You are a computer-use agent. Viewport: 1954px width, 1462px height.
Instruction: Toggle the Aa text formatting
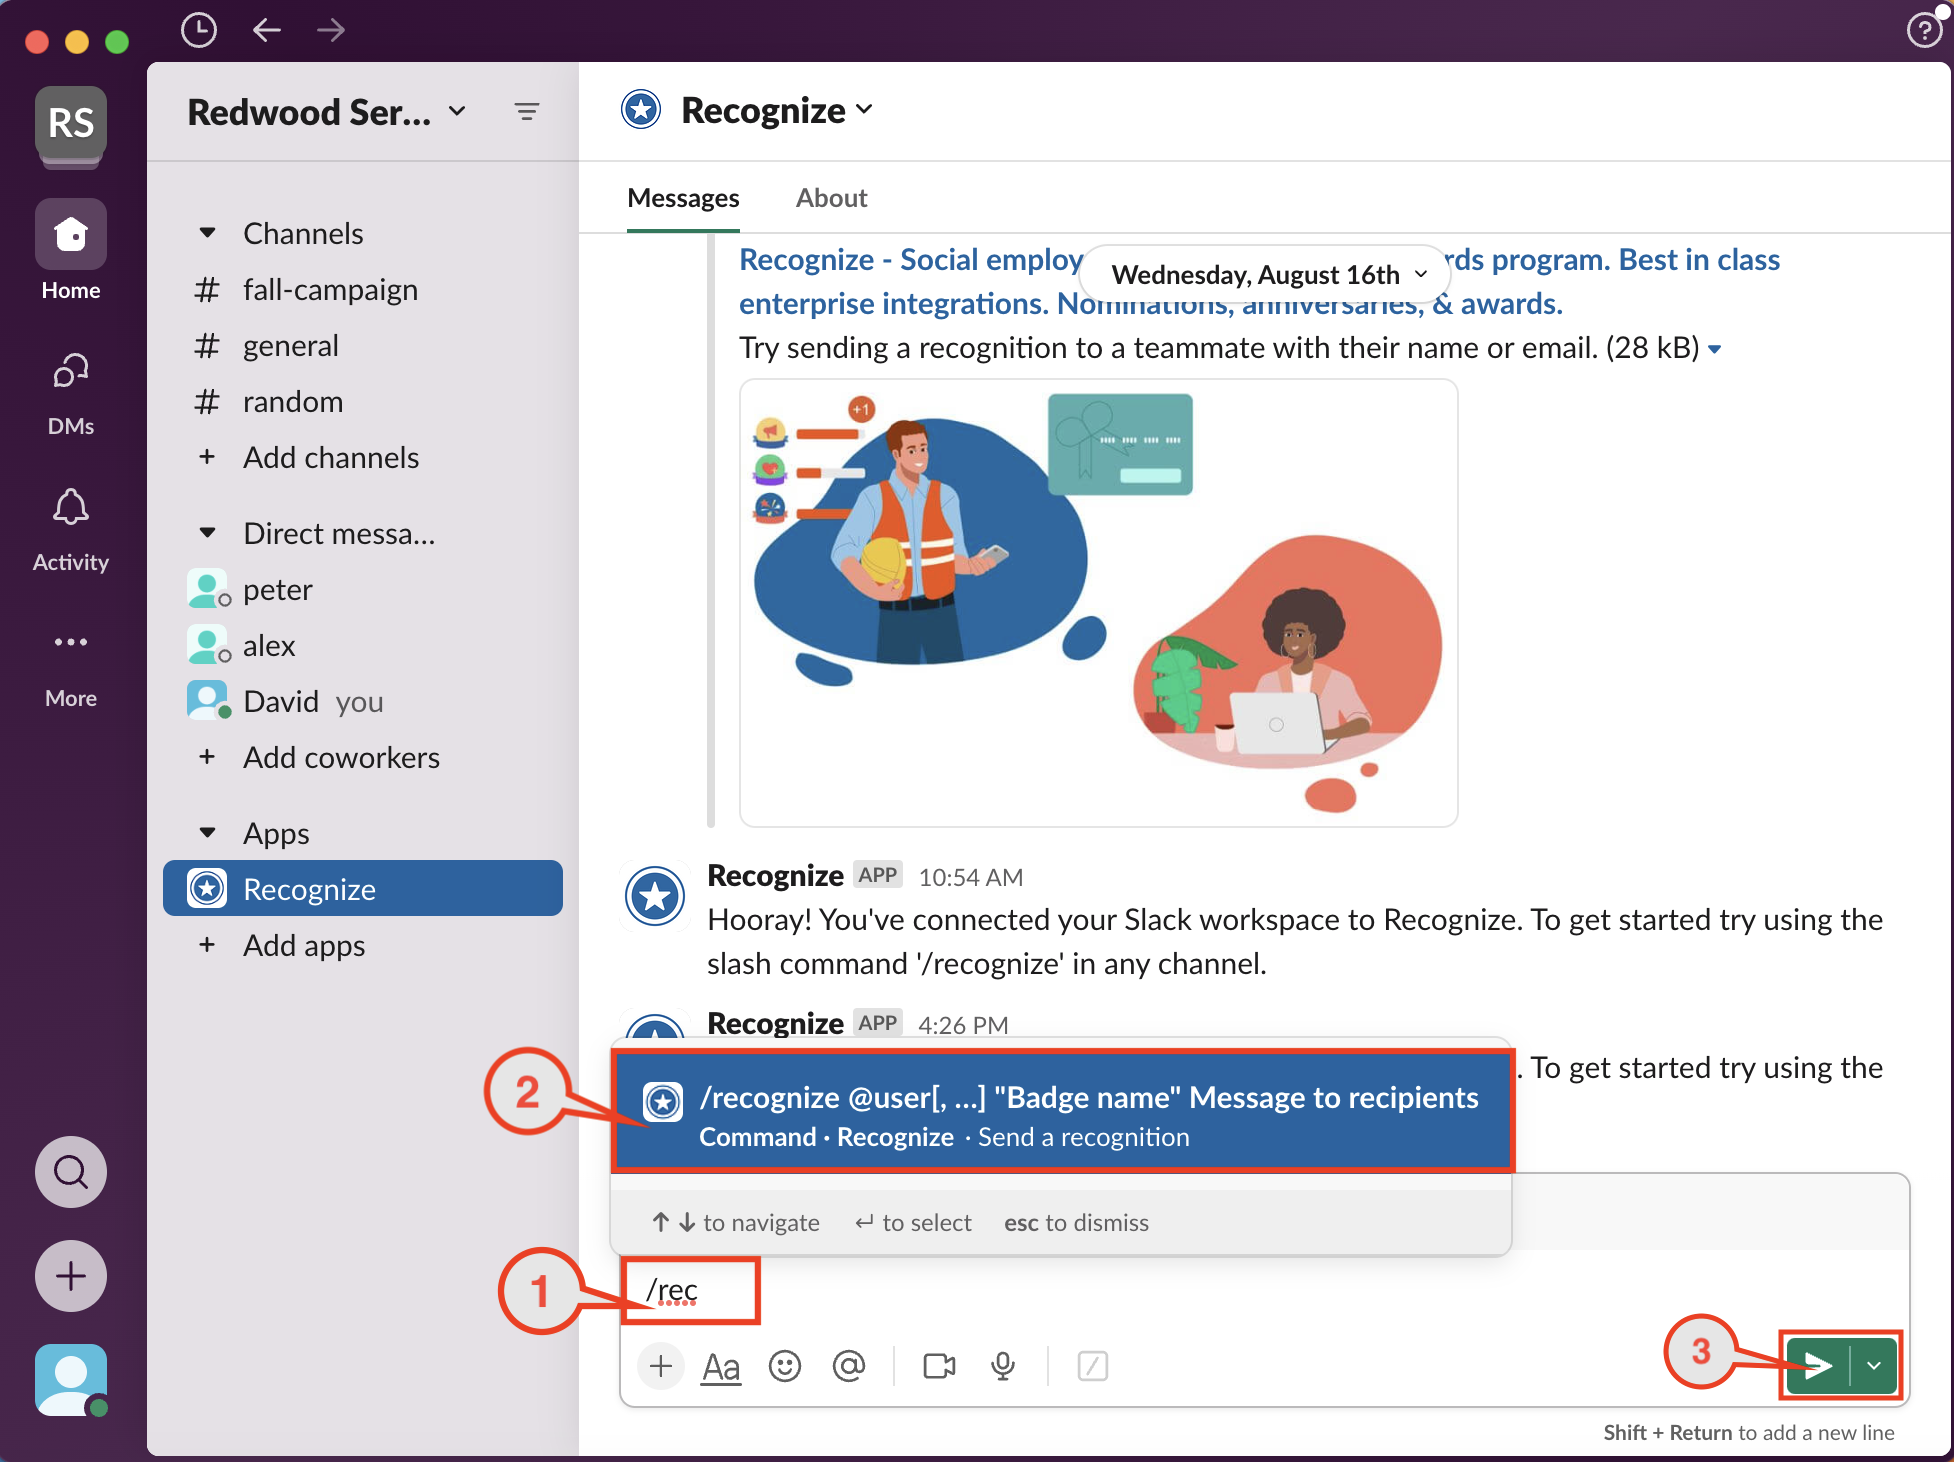(x=721, y=1366)
